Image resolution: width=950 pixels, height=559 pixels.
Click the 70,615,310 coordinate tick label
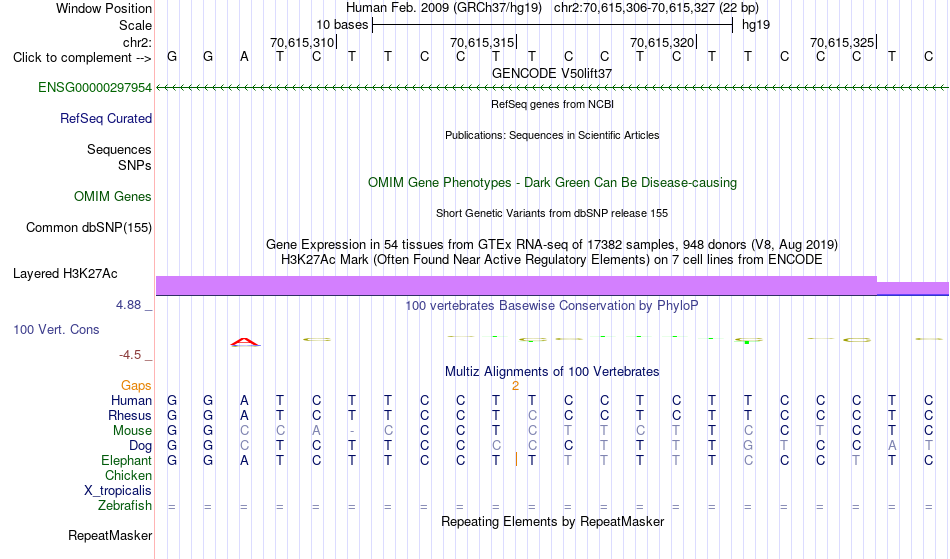point(302,42)
